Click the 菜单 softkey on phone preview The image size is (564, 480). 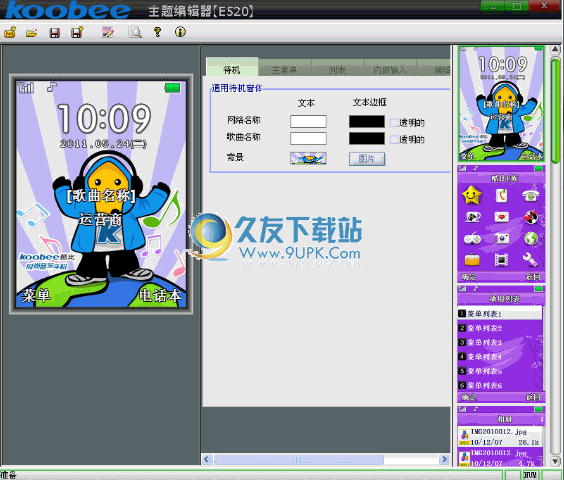point(36,296)
